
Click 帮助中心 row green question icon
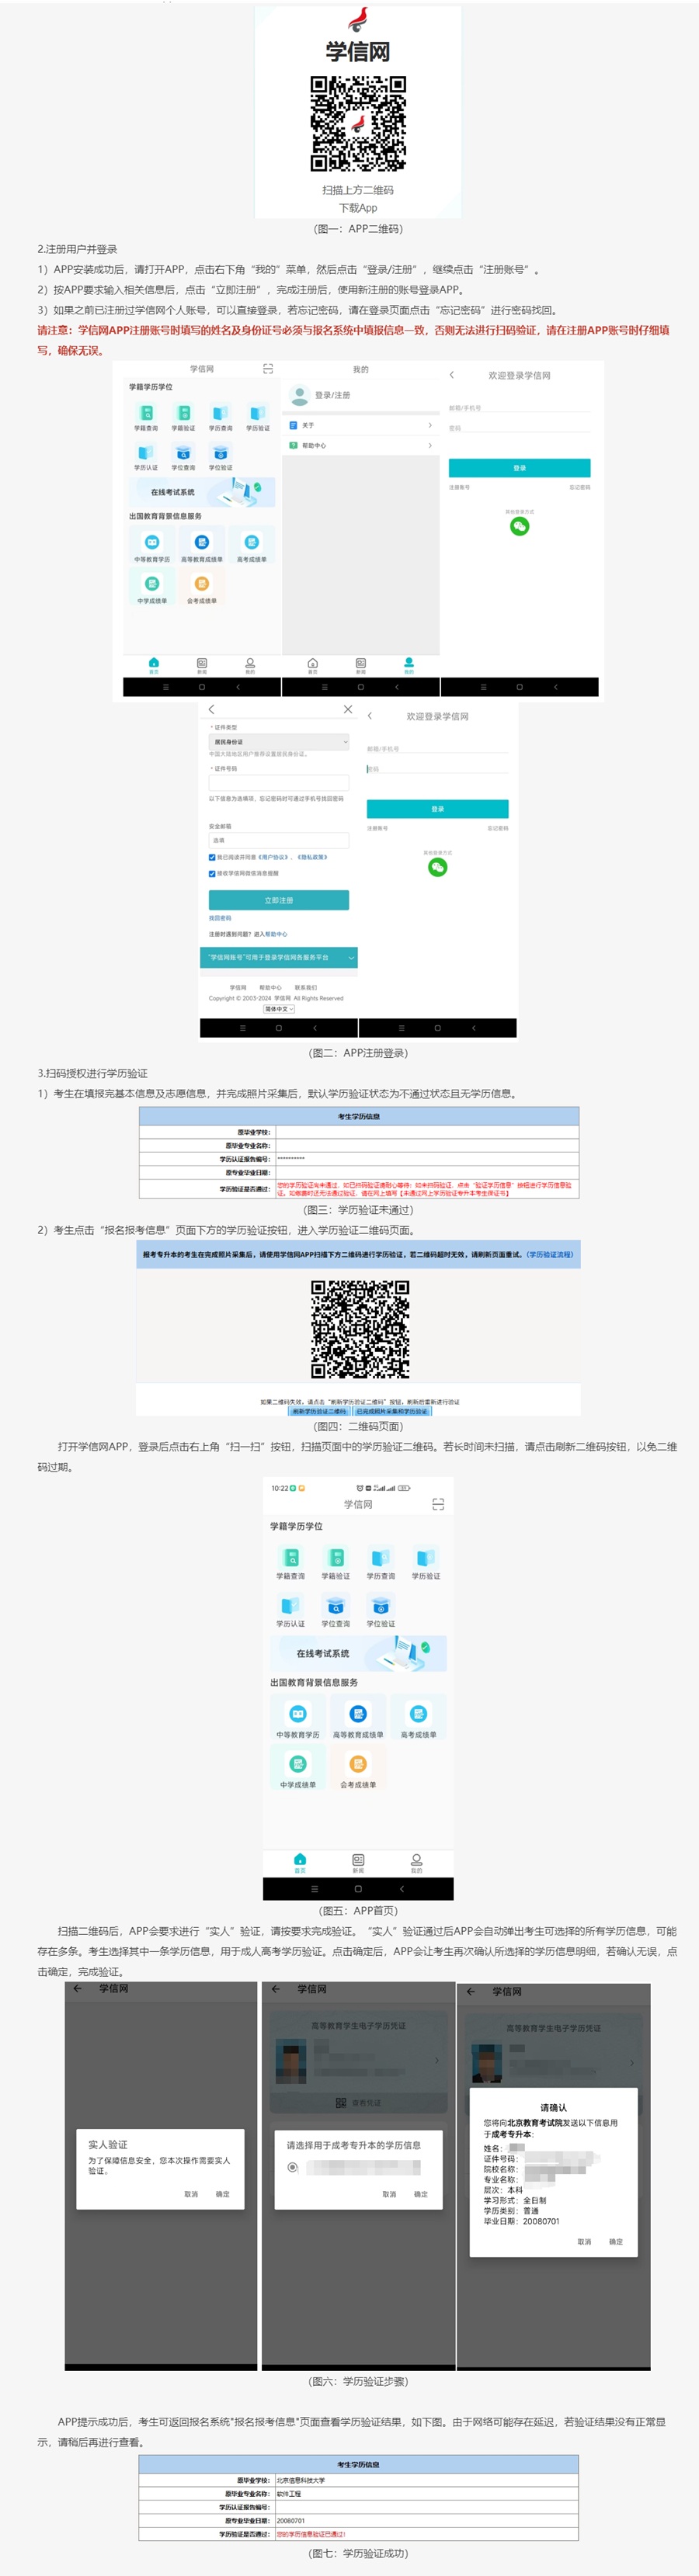click(x=293, y=445)
